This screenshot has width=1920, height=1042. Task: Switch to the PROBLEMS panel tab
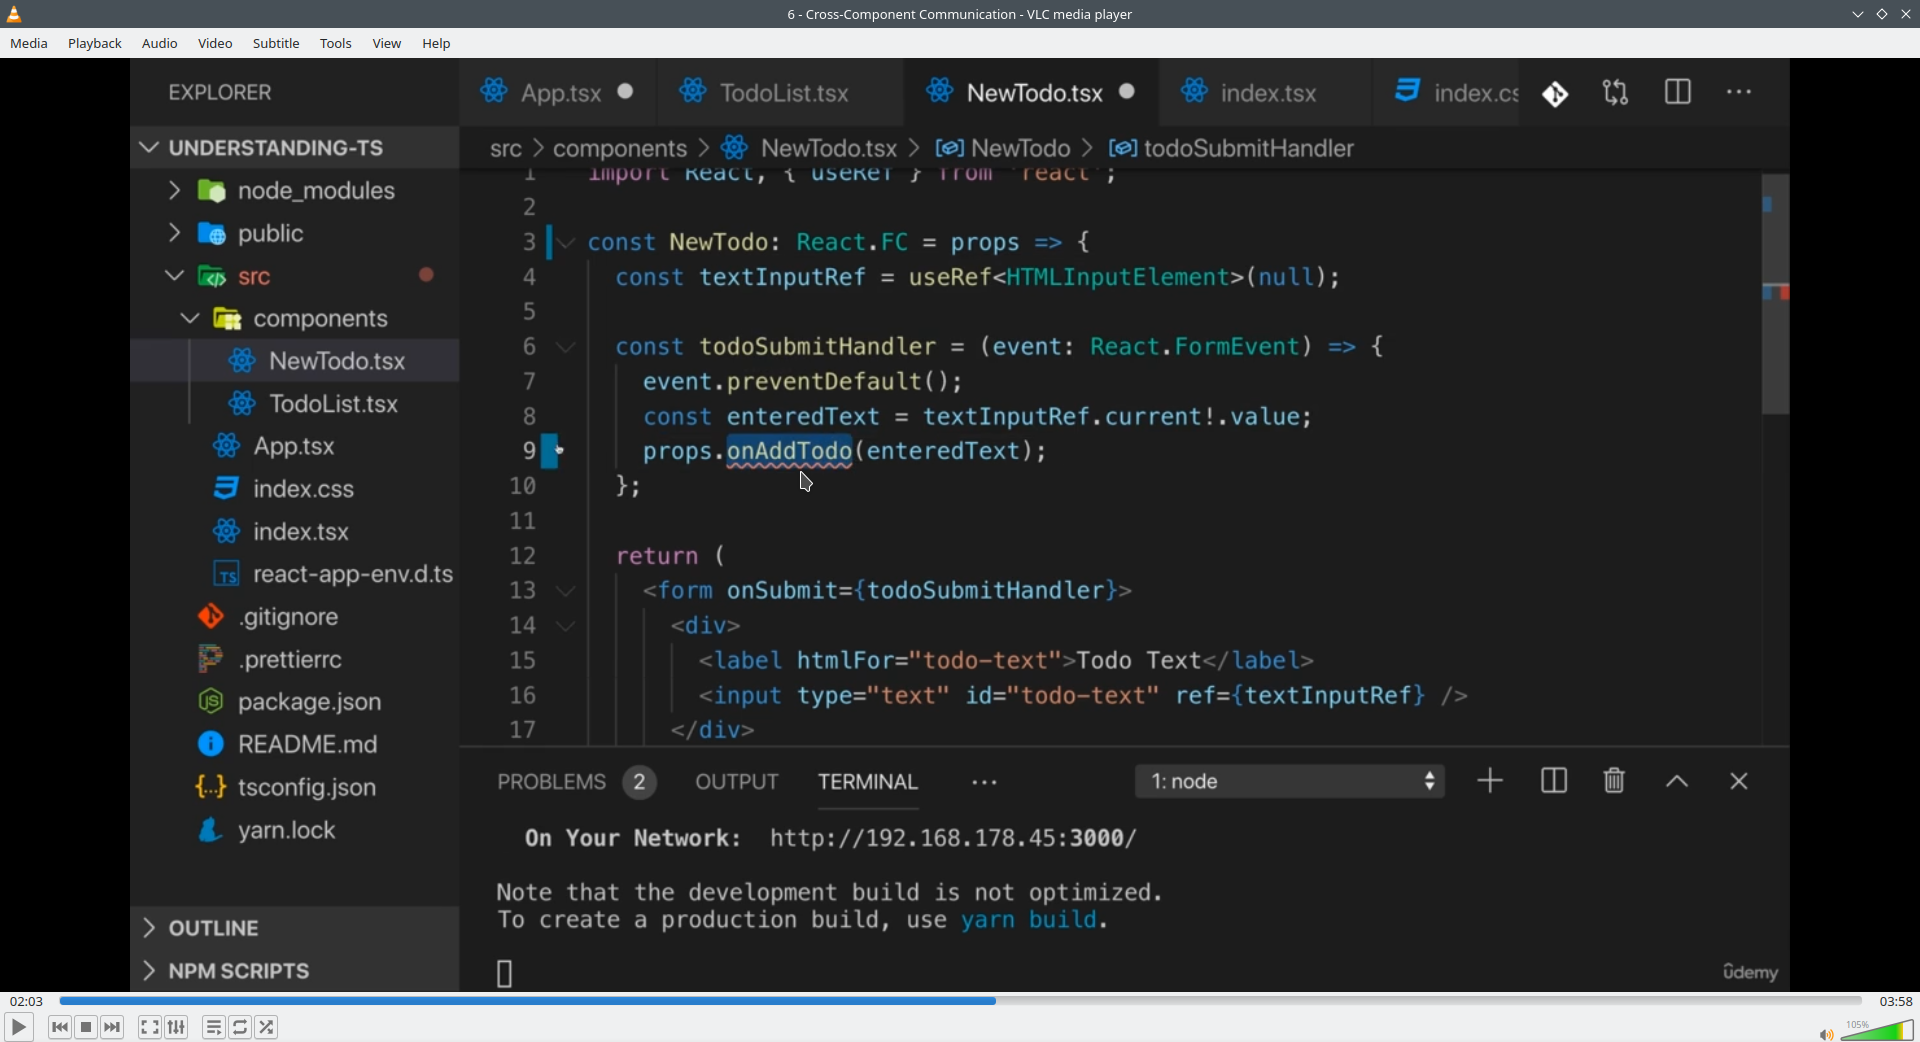[x=577, y=782]
